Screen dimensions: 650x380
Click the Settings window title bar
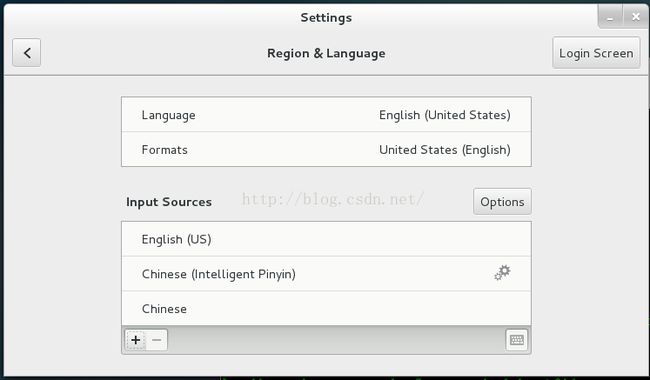click(x=326, y=17)
